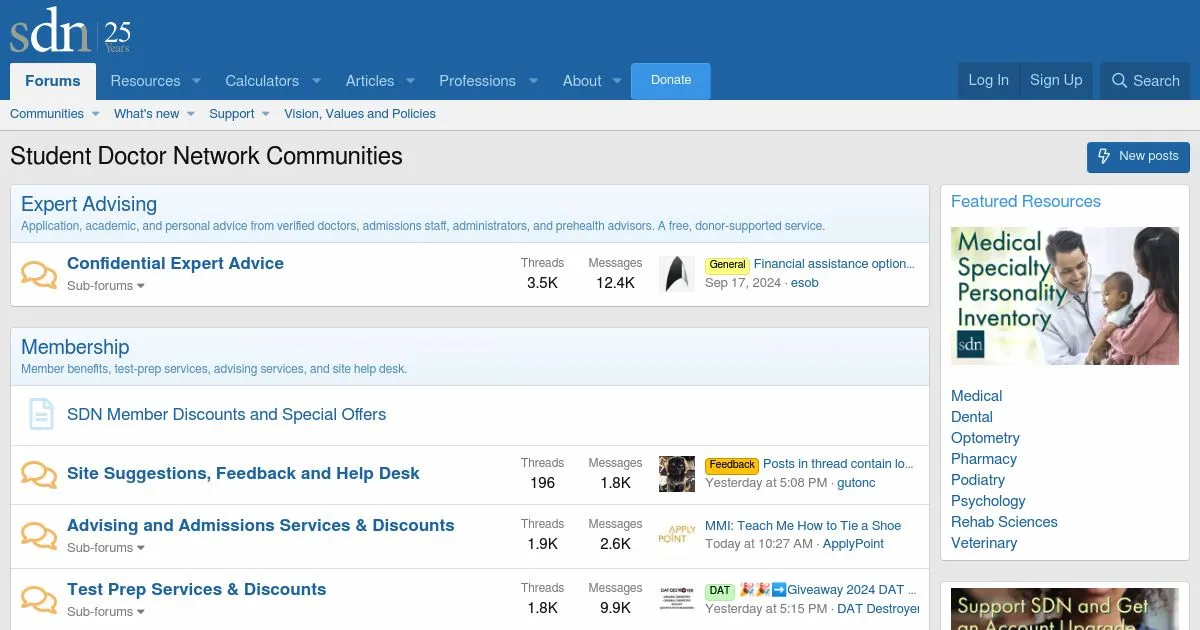Viewport: 1200px width, 630px height.
Task: Open Confidential Expert Advice forum
Action: (175, 263)
